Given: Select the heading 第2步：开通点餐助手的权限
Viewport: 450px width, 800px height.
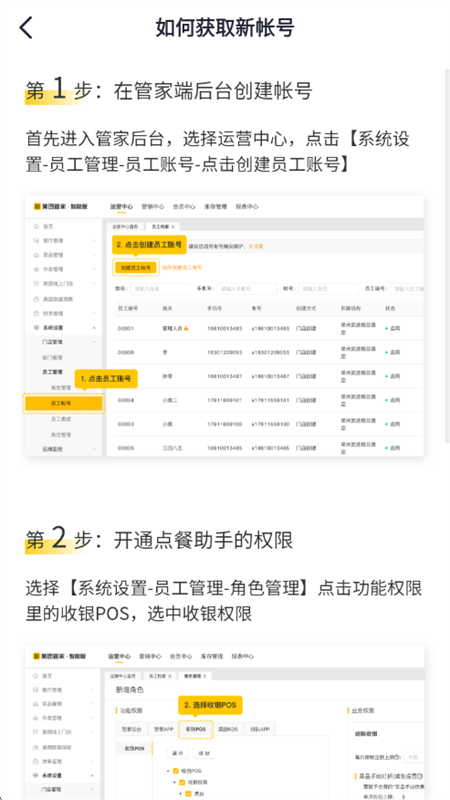Looking at the screenshot, I should pos(159,540).
